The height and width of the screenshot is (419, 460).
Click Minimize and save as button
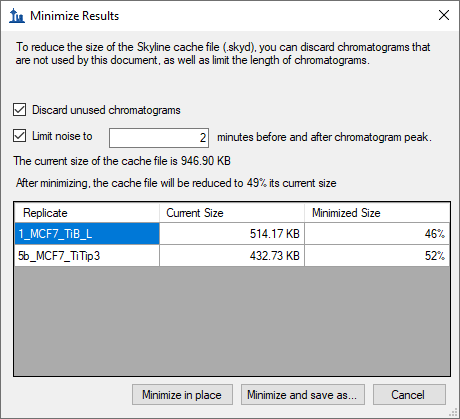click(303, 395)
